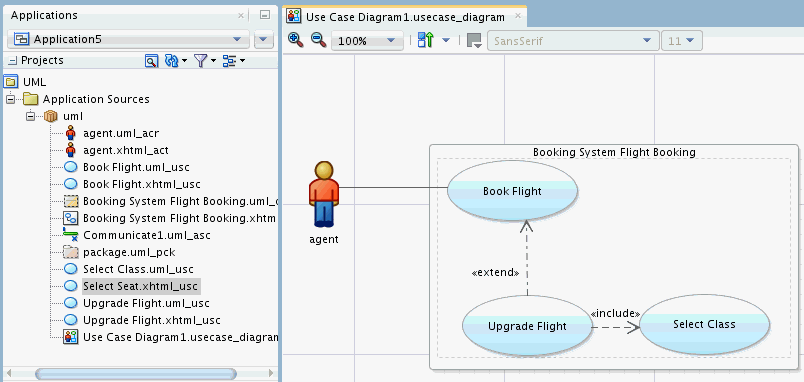Image resolution: width=804 pixels, height=382 pixels.
Task: Click the Select Seat.xhtml_usc use case icon
Action: [x=71, y=286]
